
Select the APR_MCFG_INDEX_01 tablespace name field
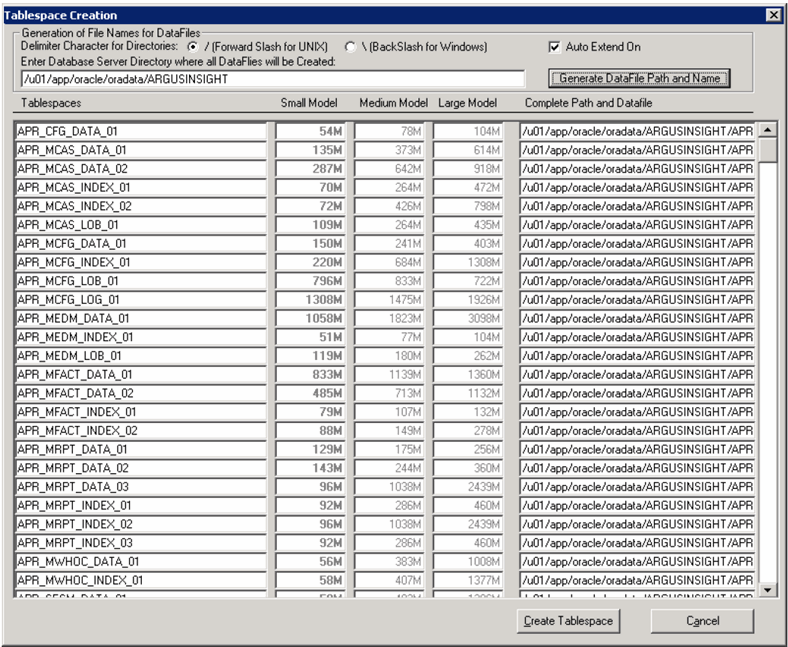click(x=141, y=262)
